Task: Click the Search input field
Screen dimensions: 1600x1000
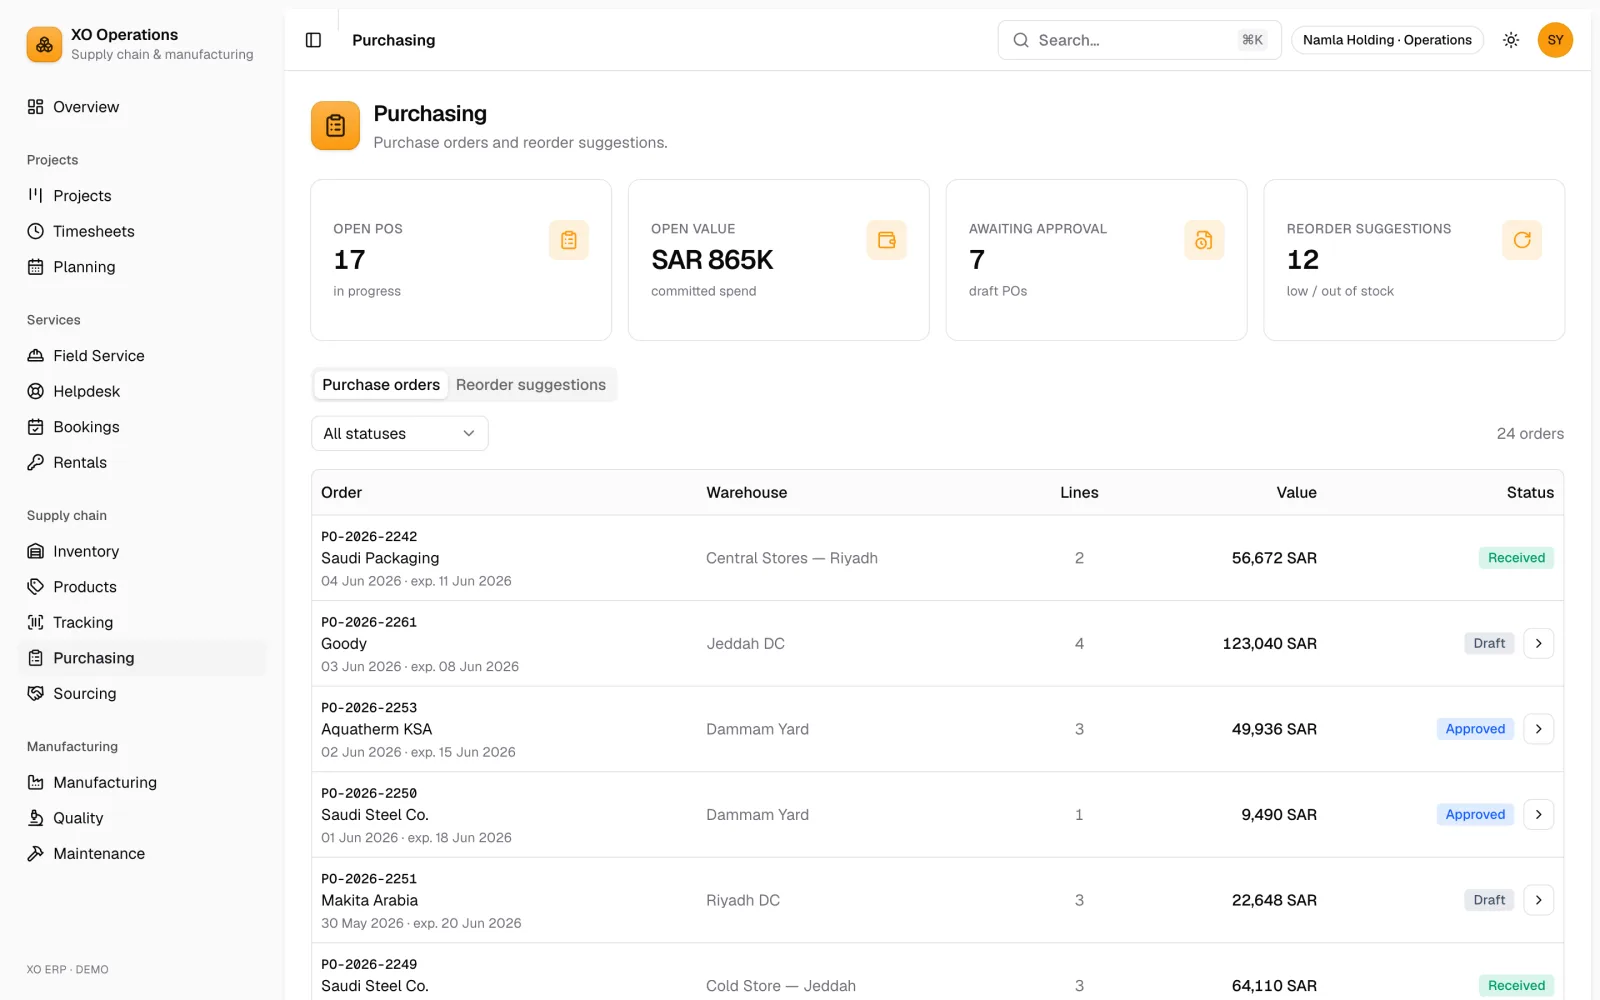Action: [x=1139, y=40]
